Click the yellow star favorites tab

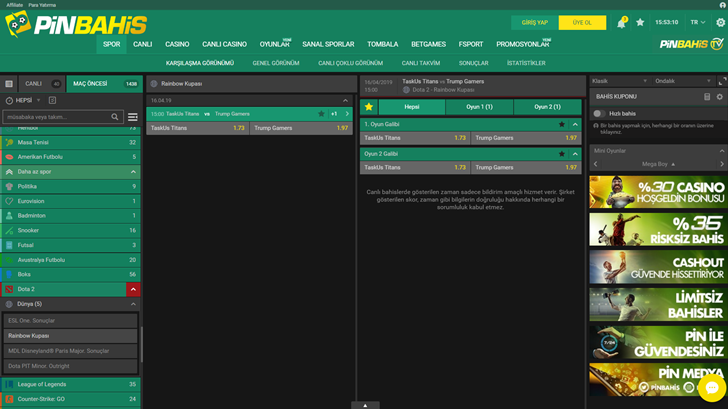pos(369,107)
